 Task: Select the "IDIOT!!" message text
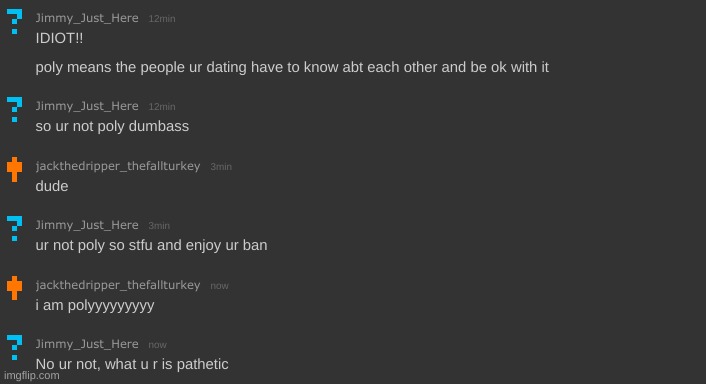coord(59,38)
